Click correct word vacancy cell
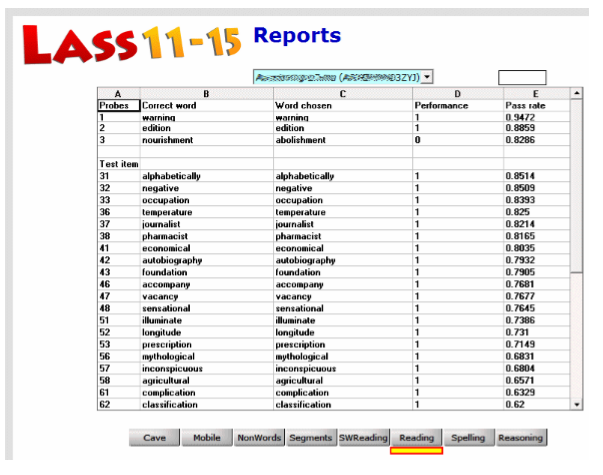603x475 pixels. click(x=207, y=296)
